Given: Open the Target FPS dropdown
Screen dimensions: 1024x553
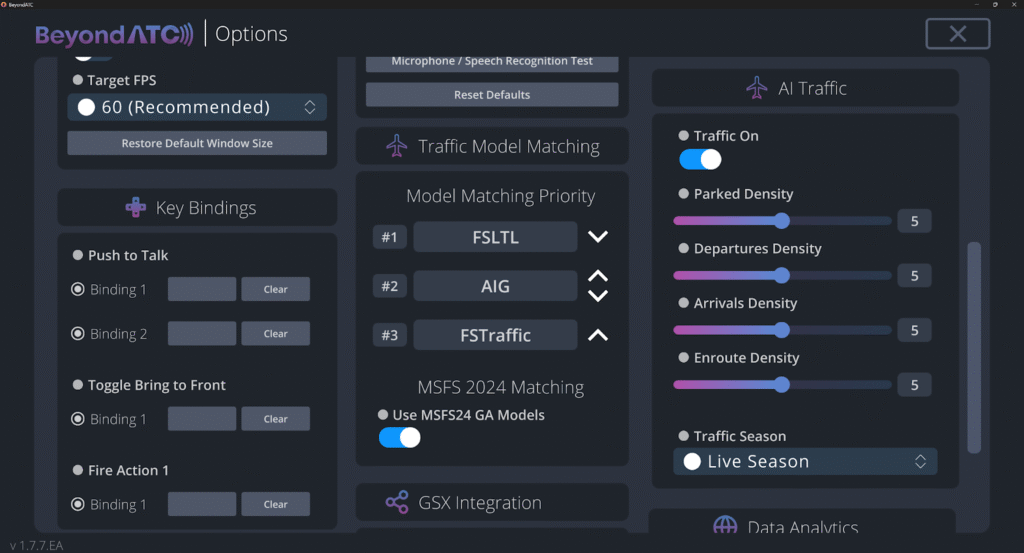Looking at the screenshot, I should click(x=197, y=107).
